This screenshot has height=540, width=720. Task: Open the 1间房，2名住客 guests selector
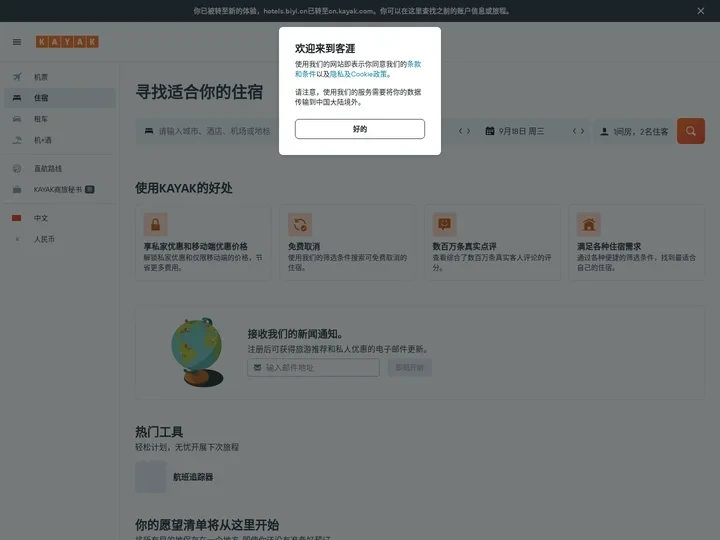(x=635, y=131)
